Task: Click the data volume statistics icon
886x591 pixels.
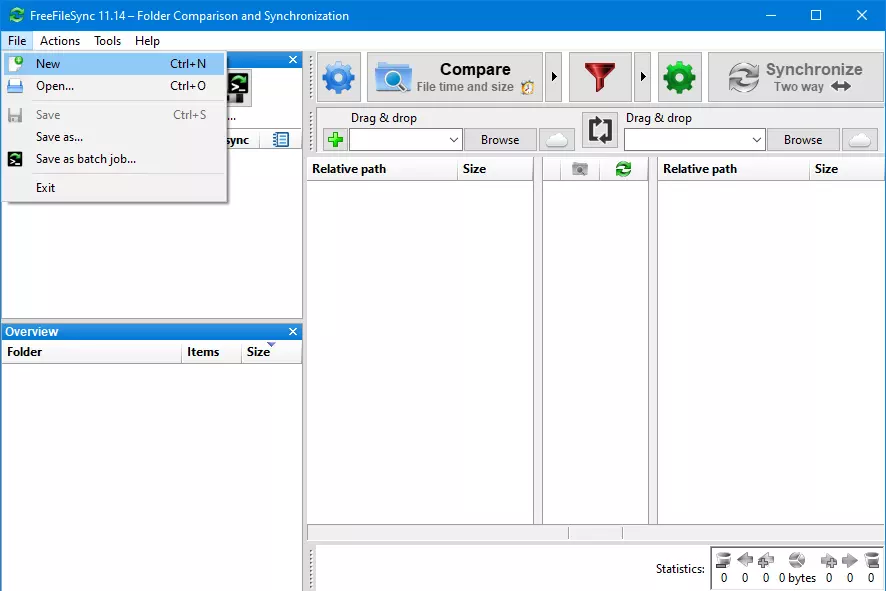Action: pos(797,560)
